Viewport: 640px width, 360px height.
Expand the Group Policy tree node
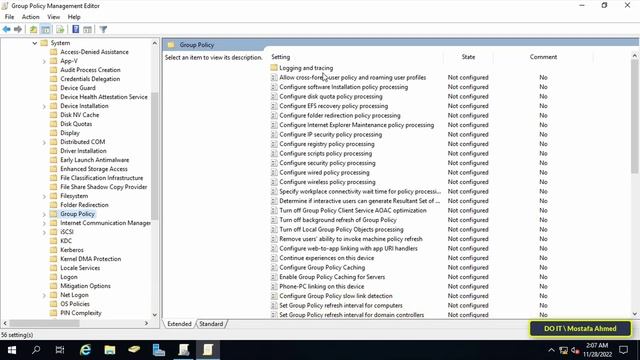coord(44,214)
